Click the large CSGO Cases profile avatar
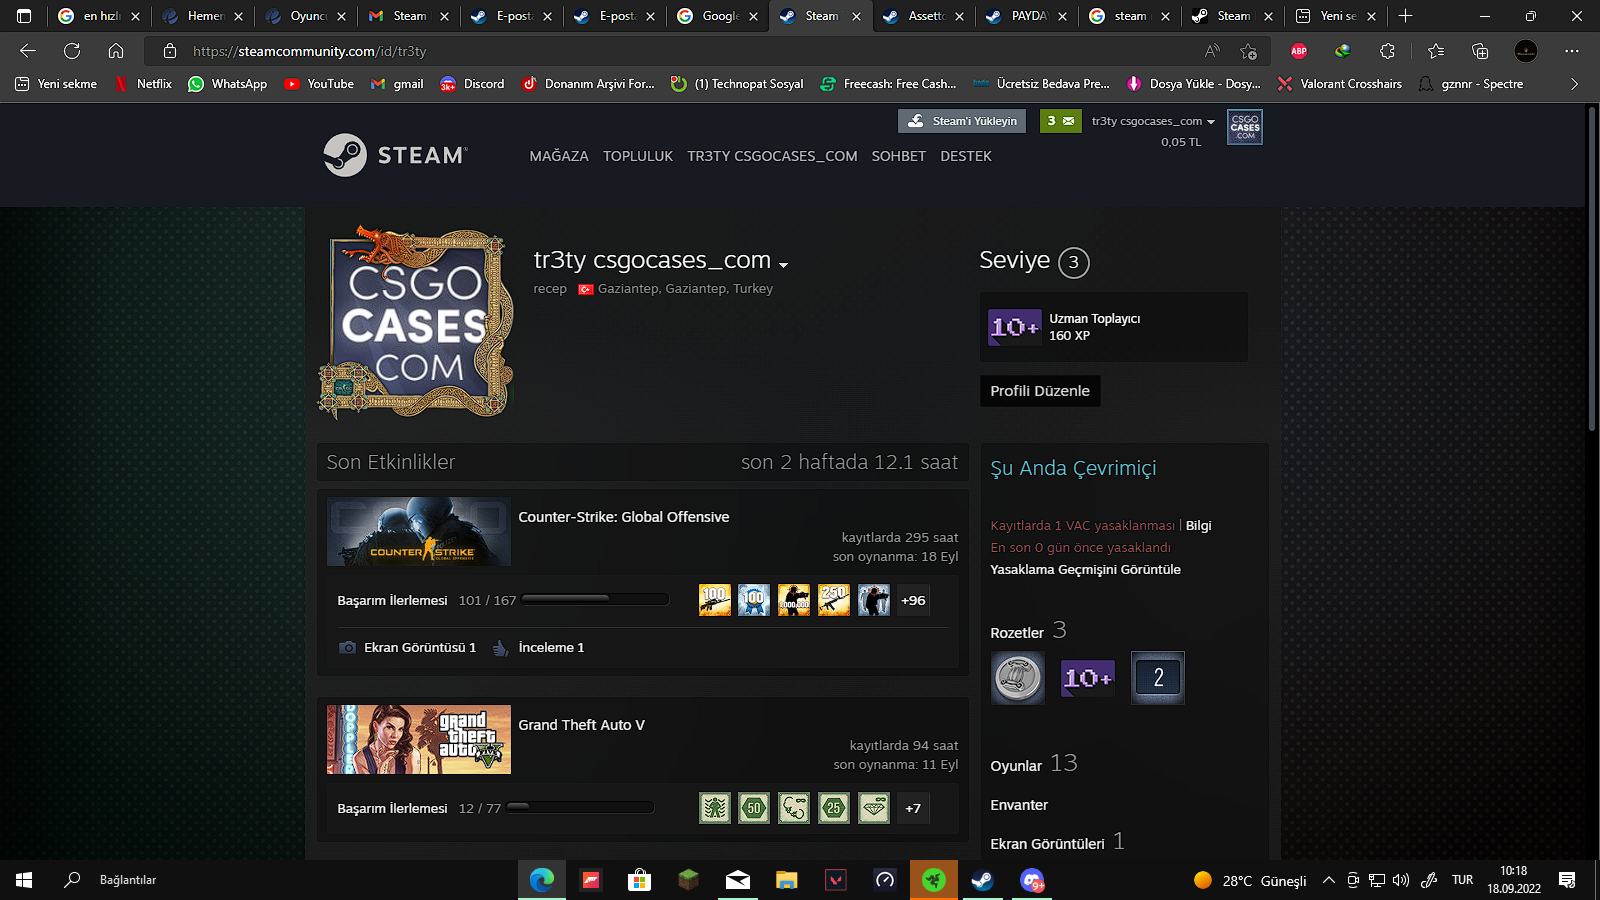This screenshot has width=1600, height=900. pos(415,322)
